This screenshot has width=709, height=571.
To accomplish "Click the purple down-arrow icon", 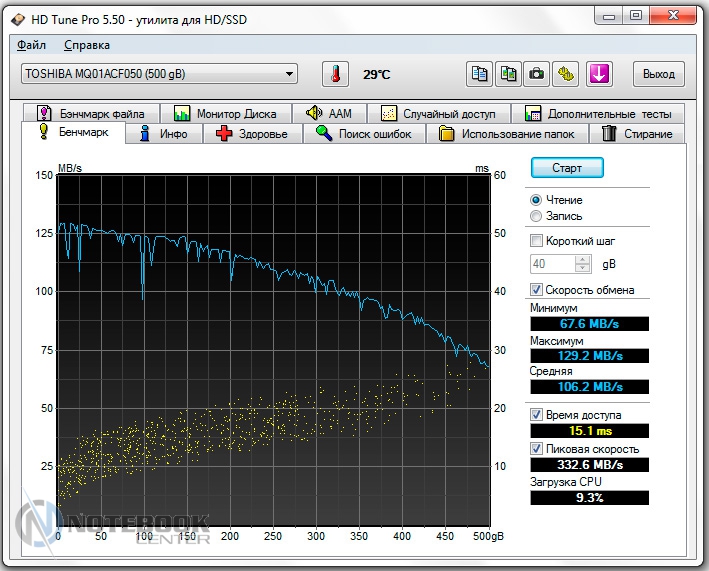I will [600, 74].
